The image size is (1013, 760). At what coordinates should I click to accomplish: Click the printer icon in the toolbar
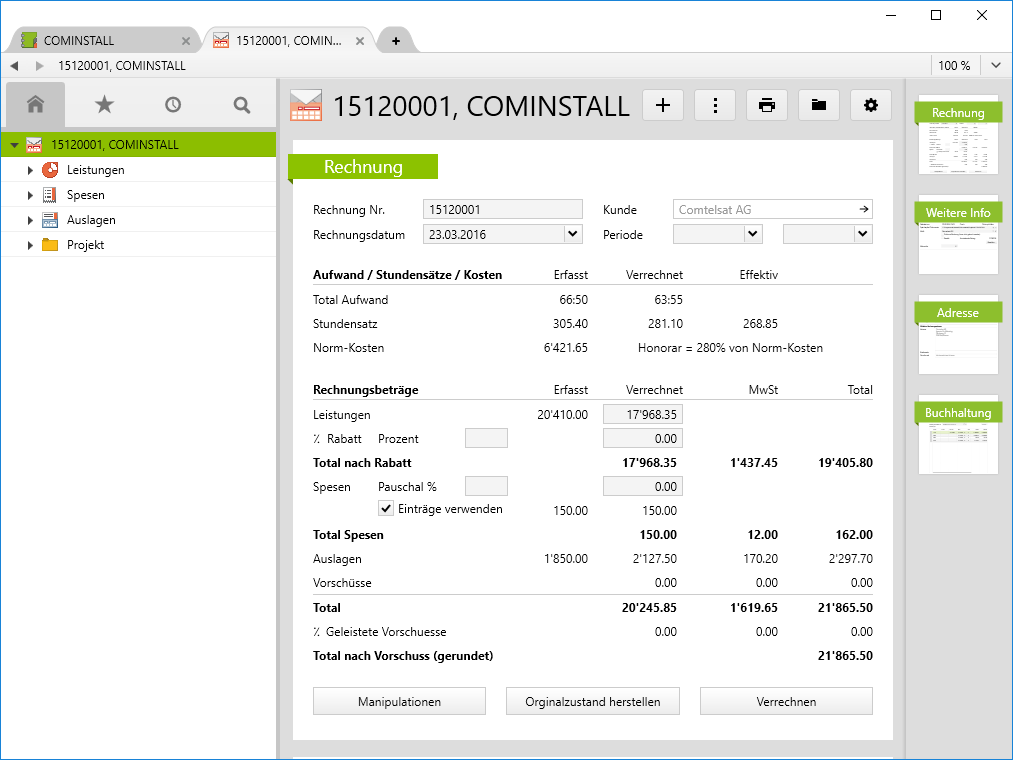766,104
